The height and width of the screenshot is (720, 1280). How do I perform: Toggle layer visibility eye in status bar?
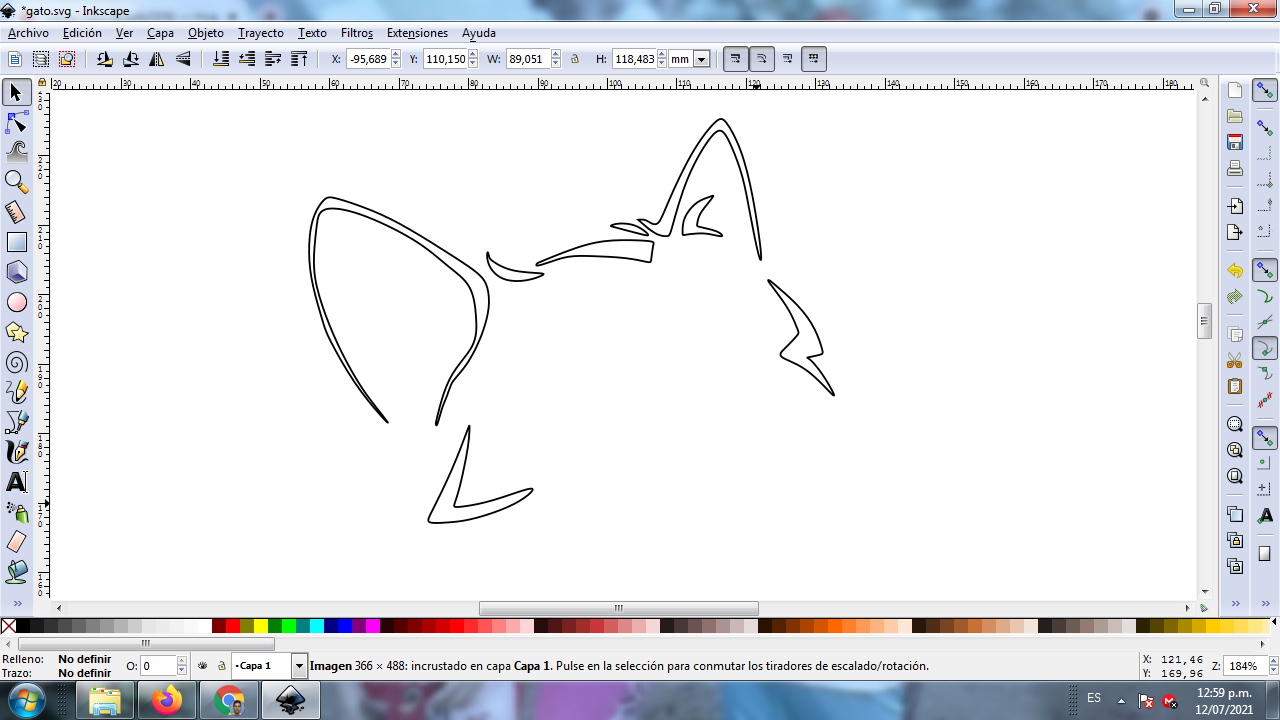(x=203, y=665)
